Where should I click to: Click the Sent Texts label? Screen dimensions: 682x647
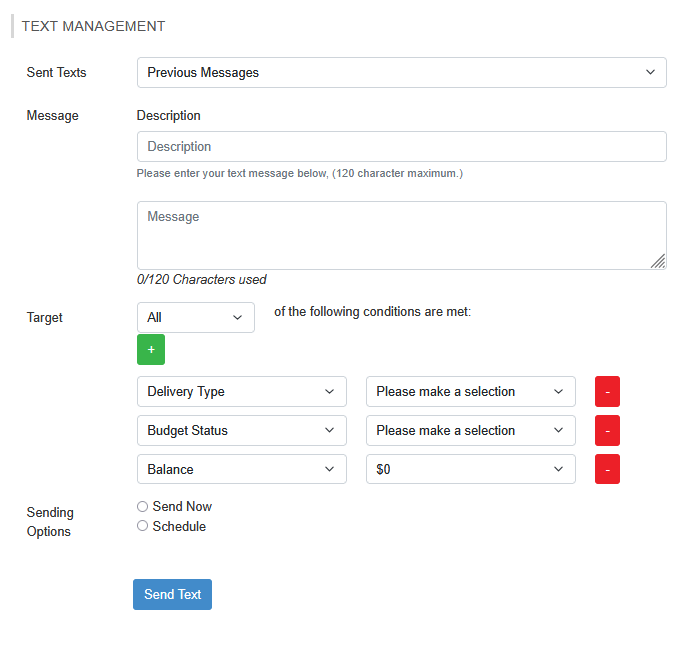pyautogui.click(x=57, y=72)
